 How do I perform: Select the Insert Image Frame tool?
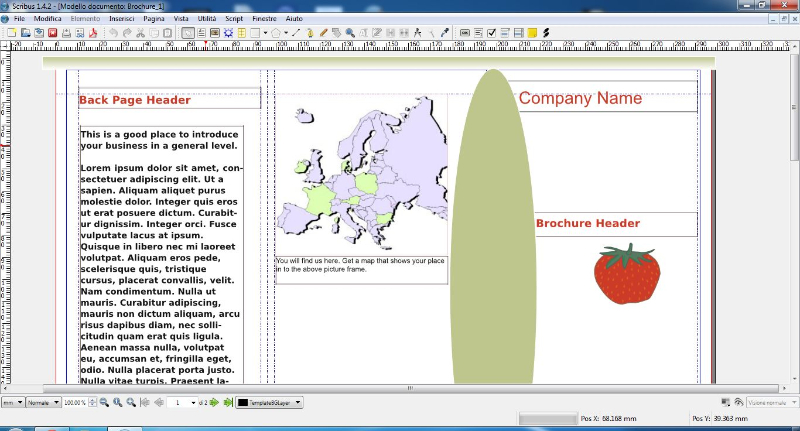[214, 33]
